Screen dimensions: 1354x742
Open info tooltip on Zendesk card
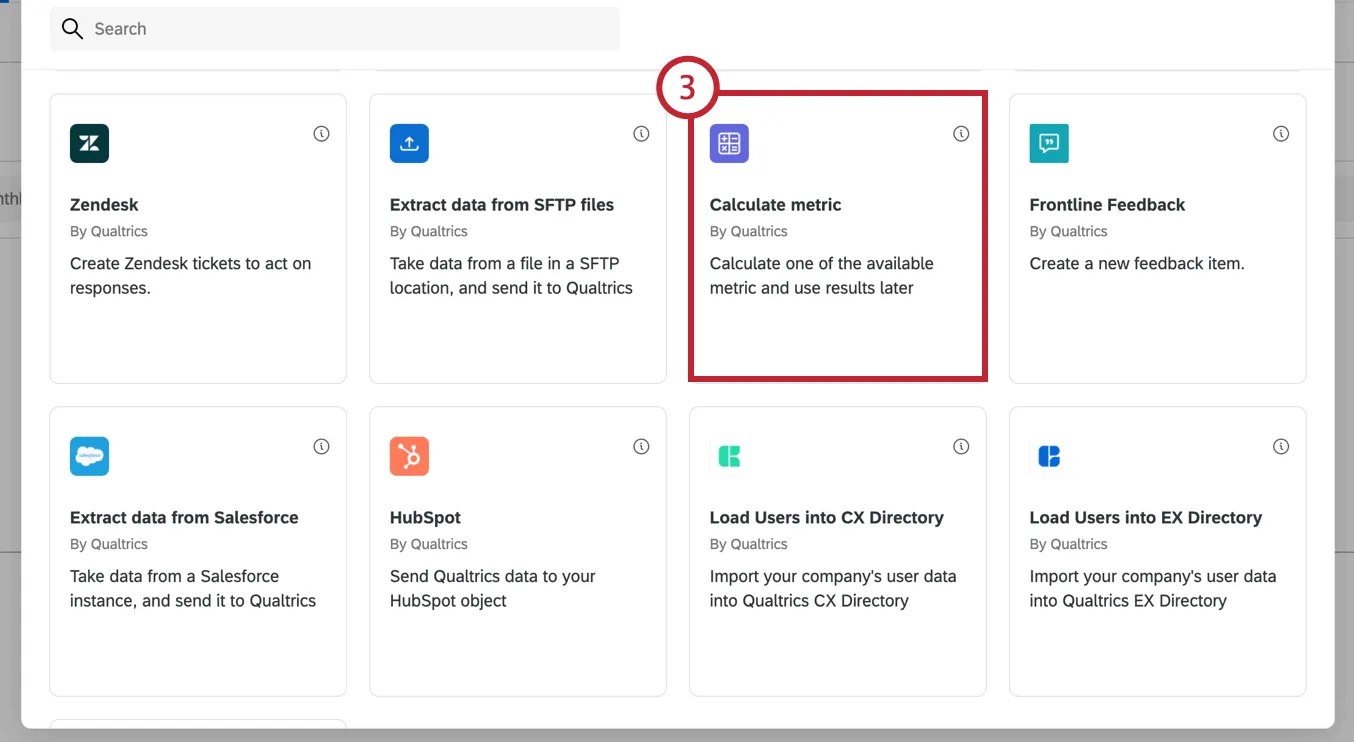coord(321,133)
